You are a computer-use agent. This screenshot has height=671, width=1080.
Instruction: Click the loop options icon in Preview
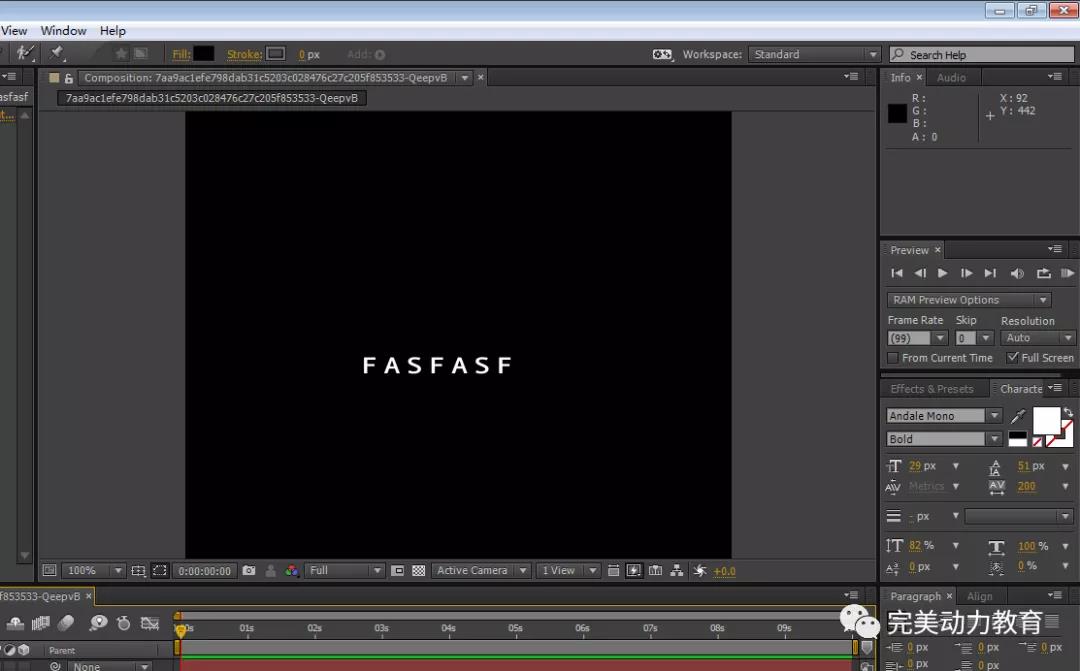1043,273
